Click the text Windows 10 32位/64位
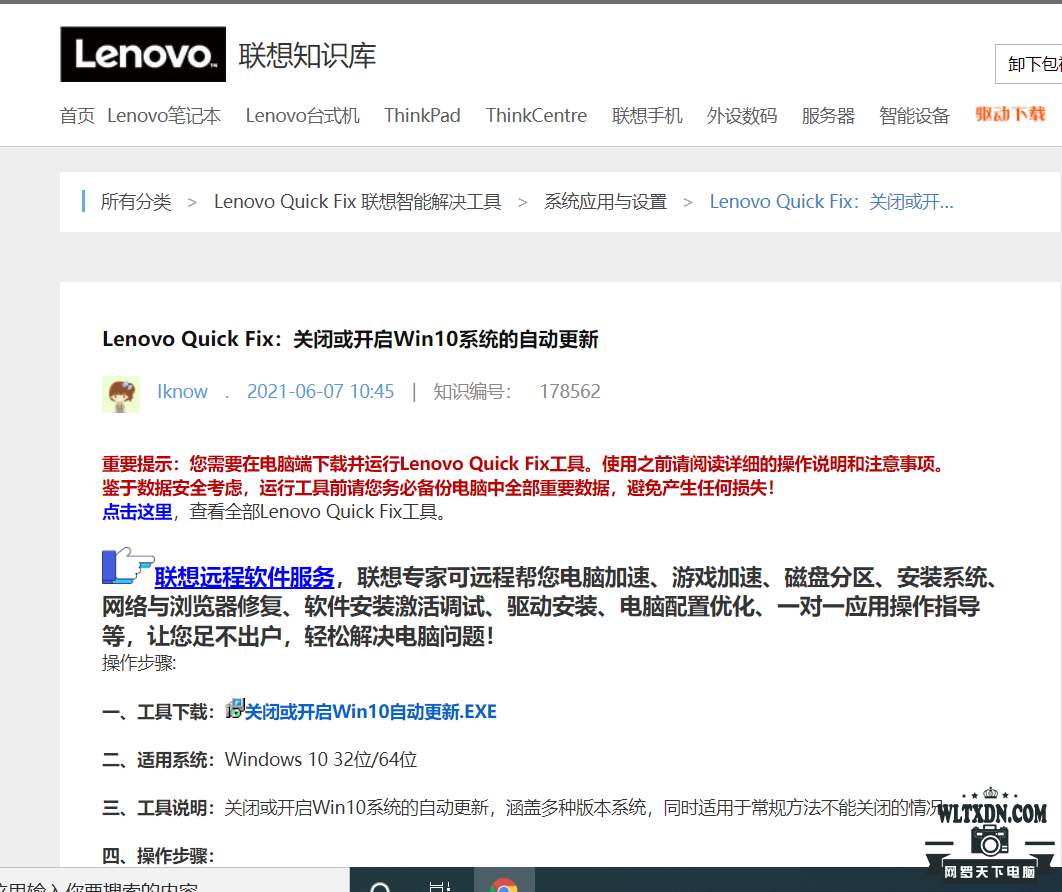The image size is (1062, 892). [321, 760]
